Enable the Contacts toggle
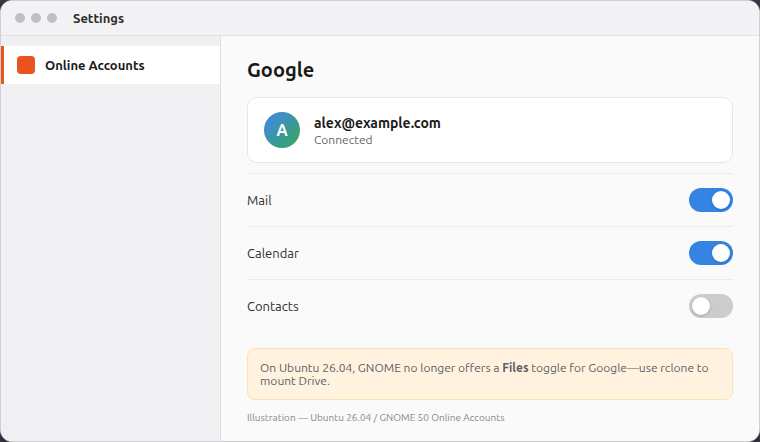Image resolution: width=760 pixels, height=442 pixels. pos(711,306)
